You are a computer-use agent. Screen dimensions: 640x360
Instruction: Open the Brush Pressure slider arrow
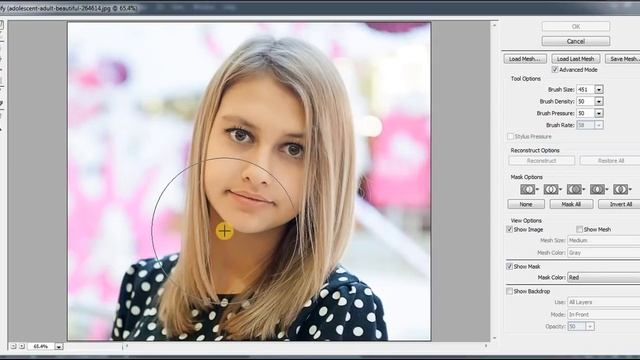599,113
